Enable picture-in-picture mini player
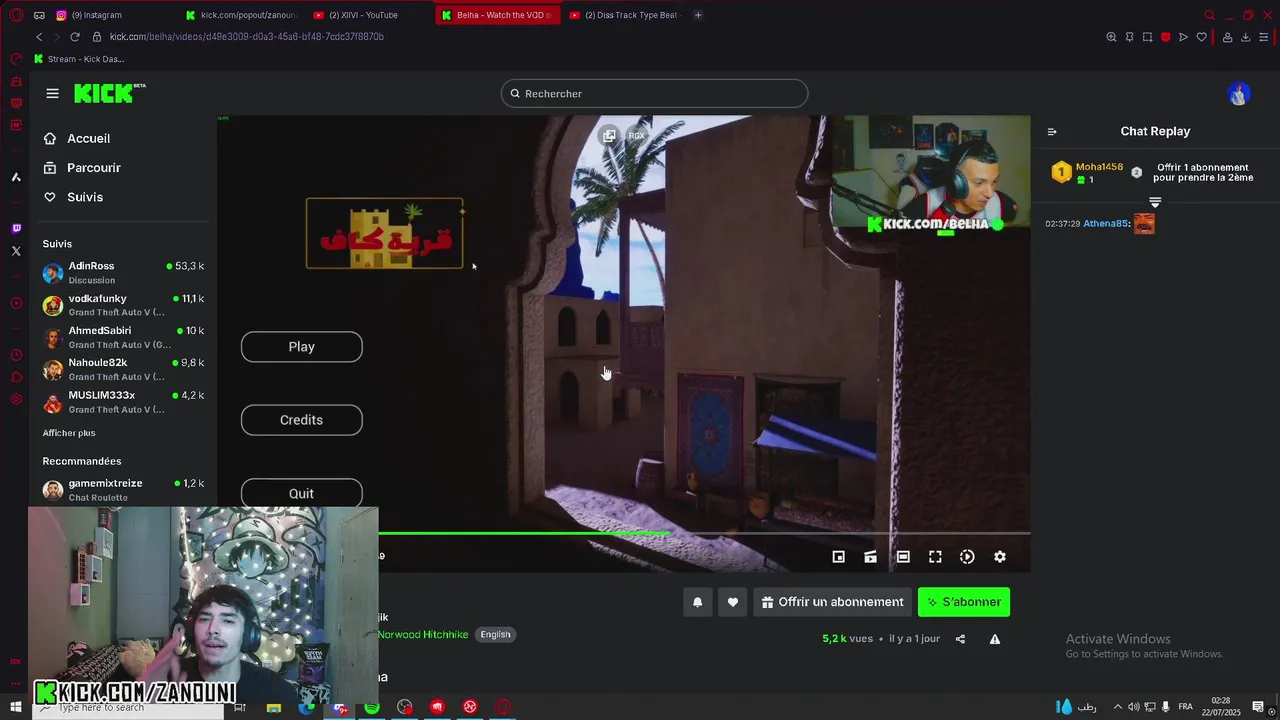This screenshot has width=1280, height=720. (839, 557)
